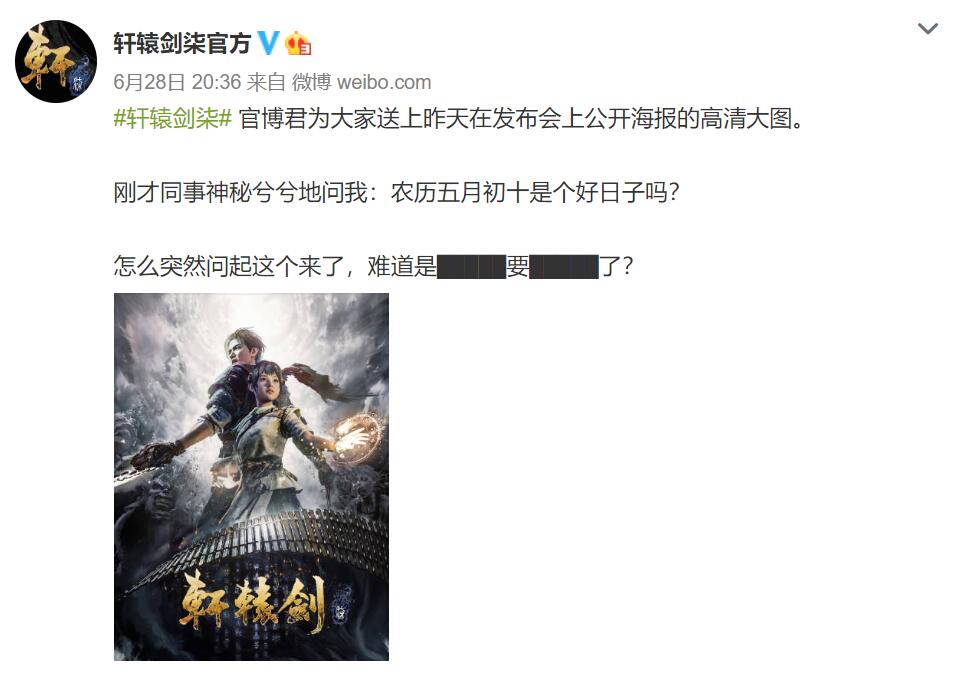Click the line mentioning 农历五月初十
This screenshot has width=965, height=676.
[x=396, y=193]
